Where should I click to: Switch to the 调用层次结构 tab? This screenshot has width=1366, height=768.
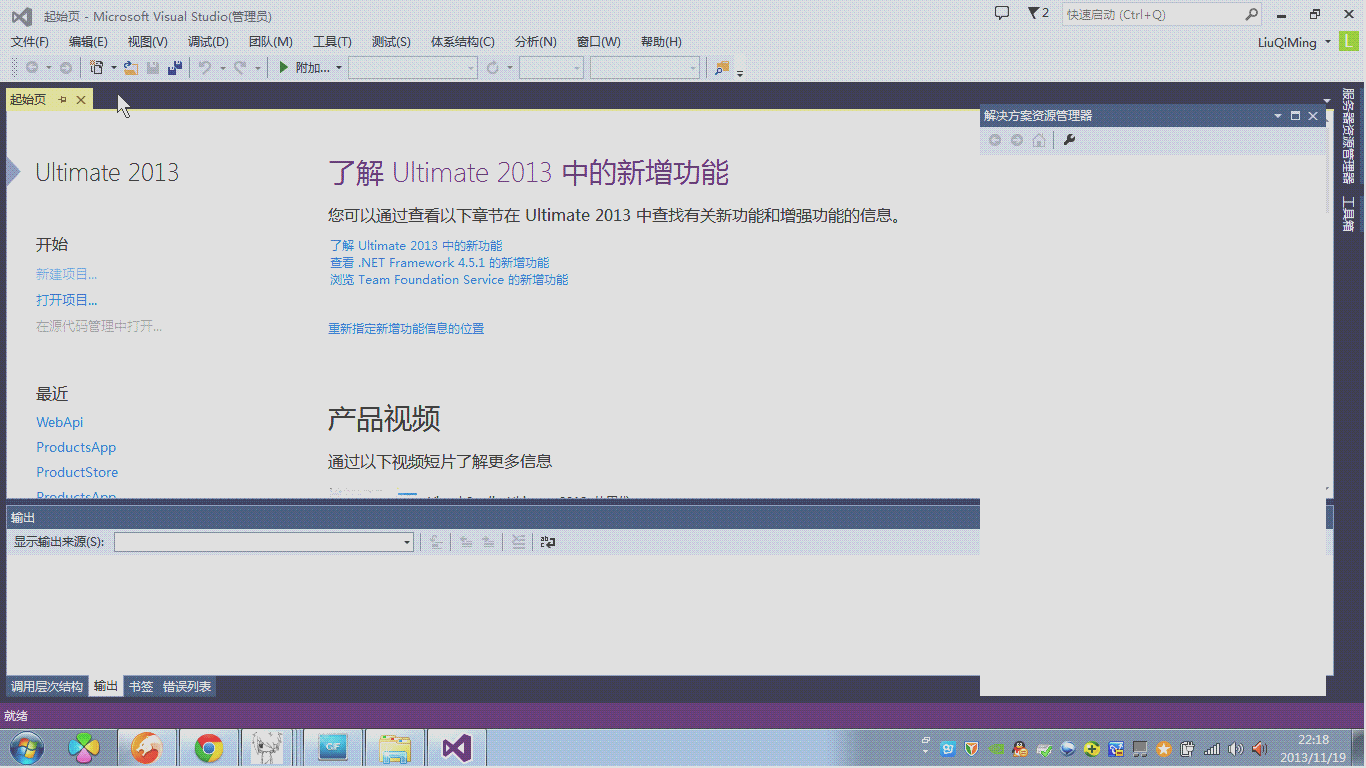47,687
